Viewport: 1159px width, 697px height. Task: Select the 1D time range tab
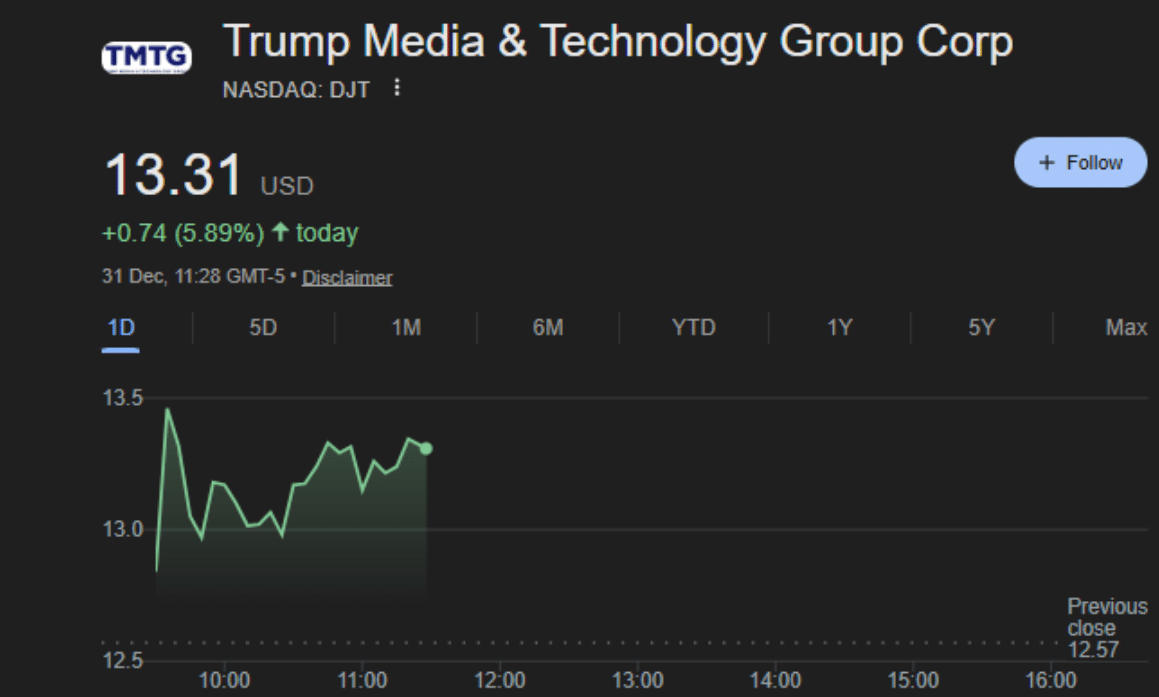pyautogui.click(x=120, y=328)
